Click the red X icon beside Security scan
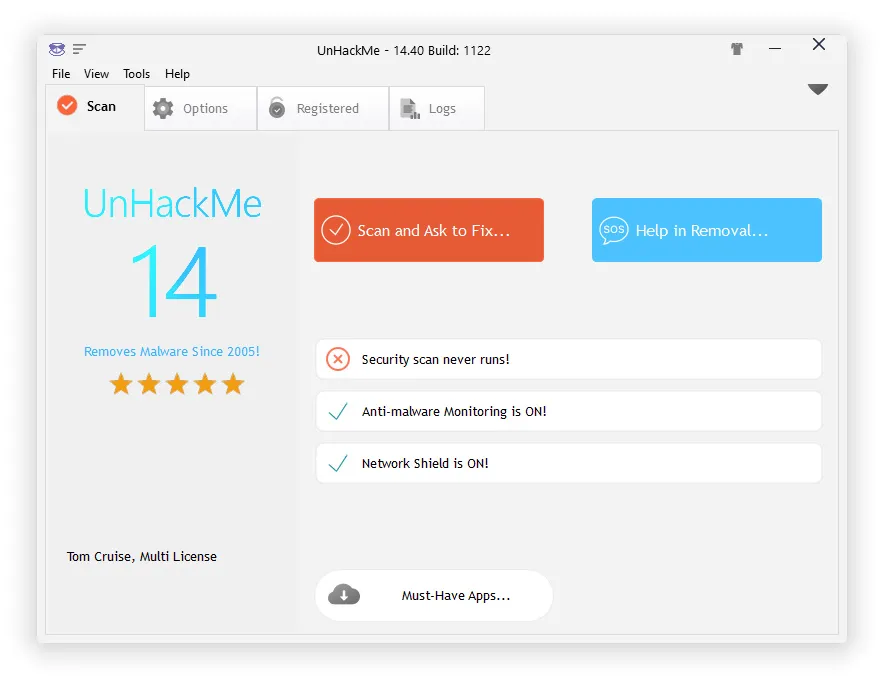 pos(338,360)
